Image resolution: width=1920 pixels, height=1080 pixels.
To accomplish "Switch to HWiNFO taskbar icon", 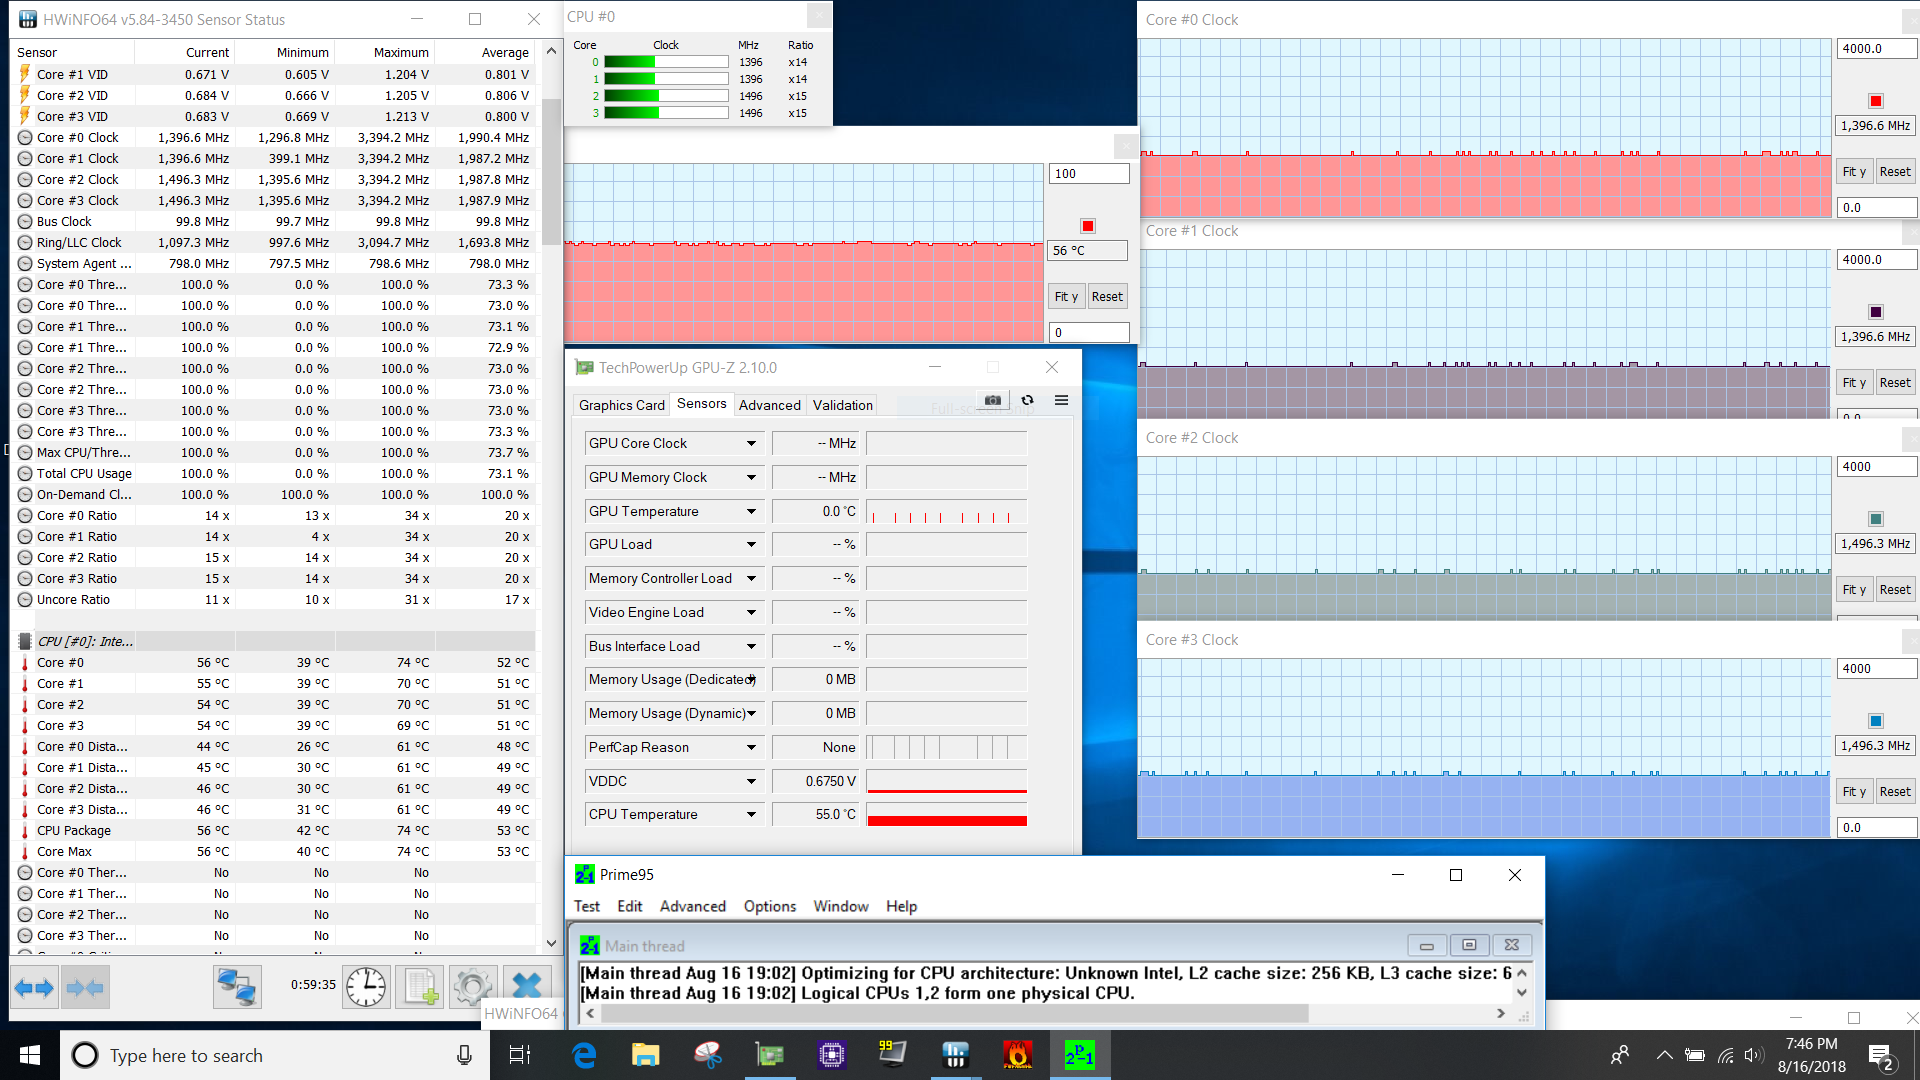I will coord(955,1055).
